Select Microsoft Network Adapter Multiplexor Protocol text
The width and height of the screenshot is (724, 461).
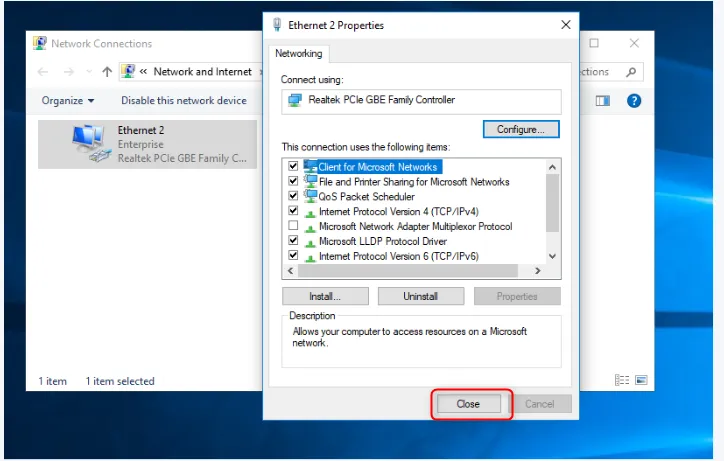point(416,226)
